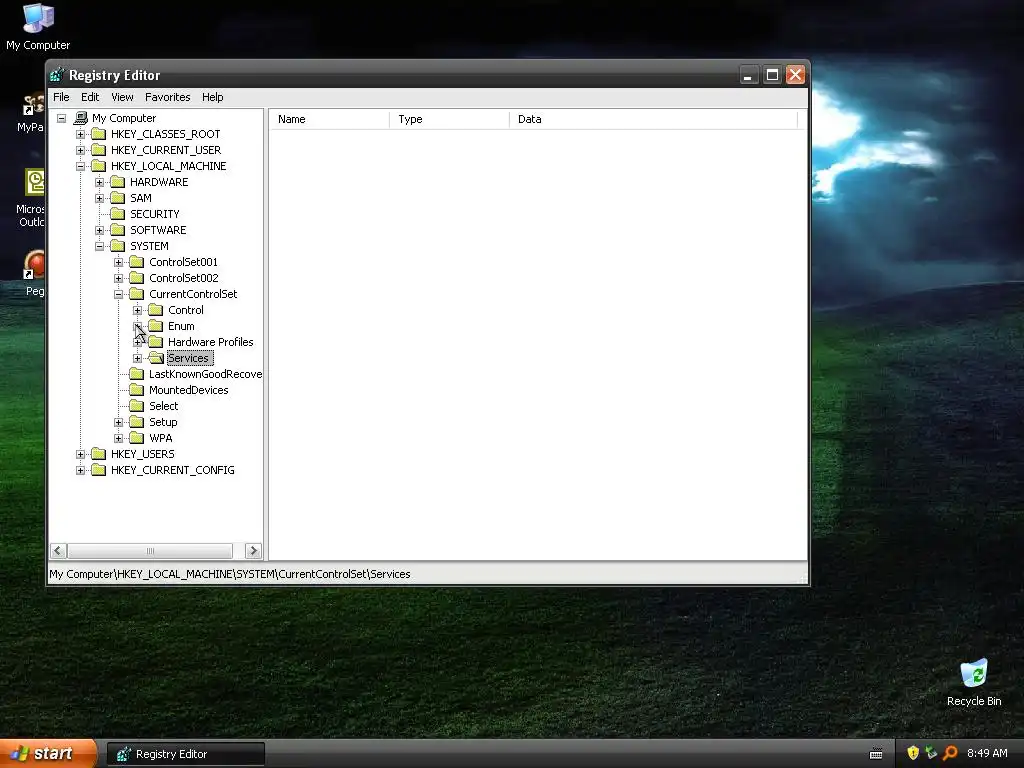Click the tree scrollbar left arrow
Image resolution: width=1024 pixels, height=768 pixels.
click(58, 551)
